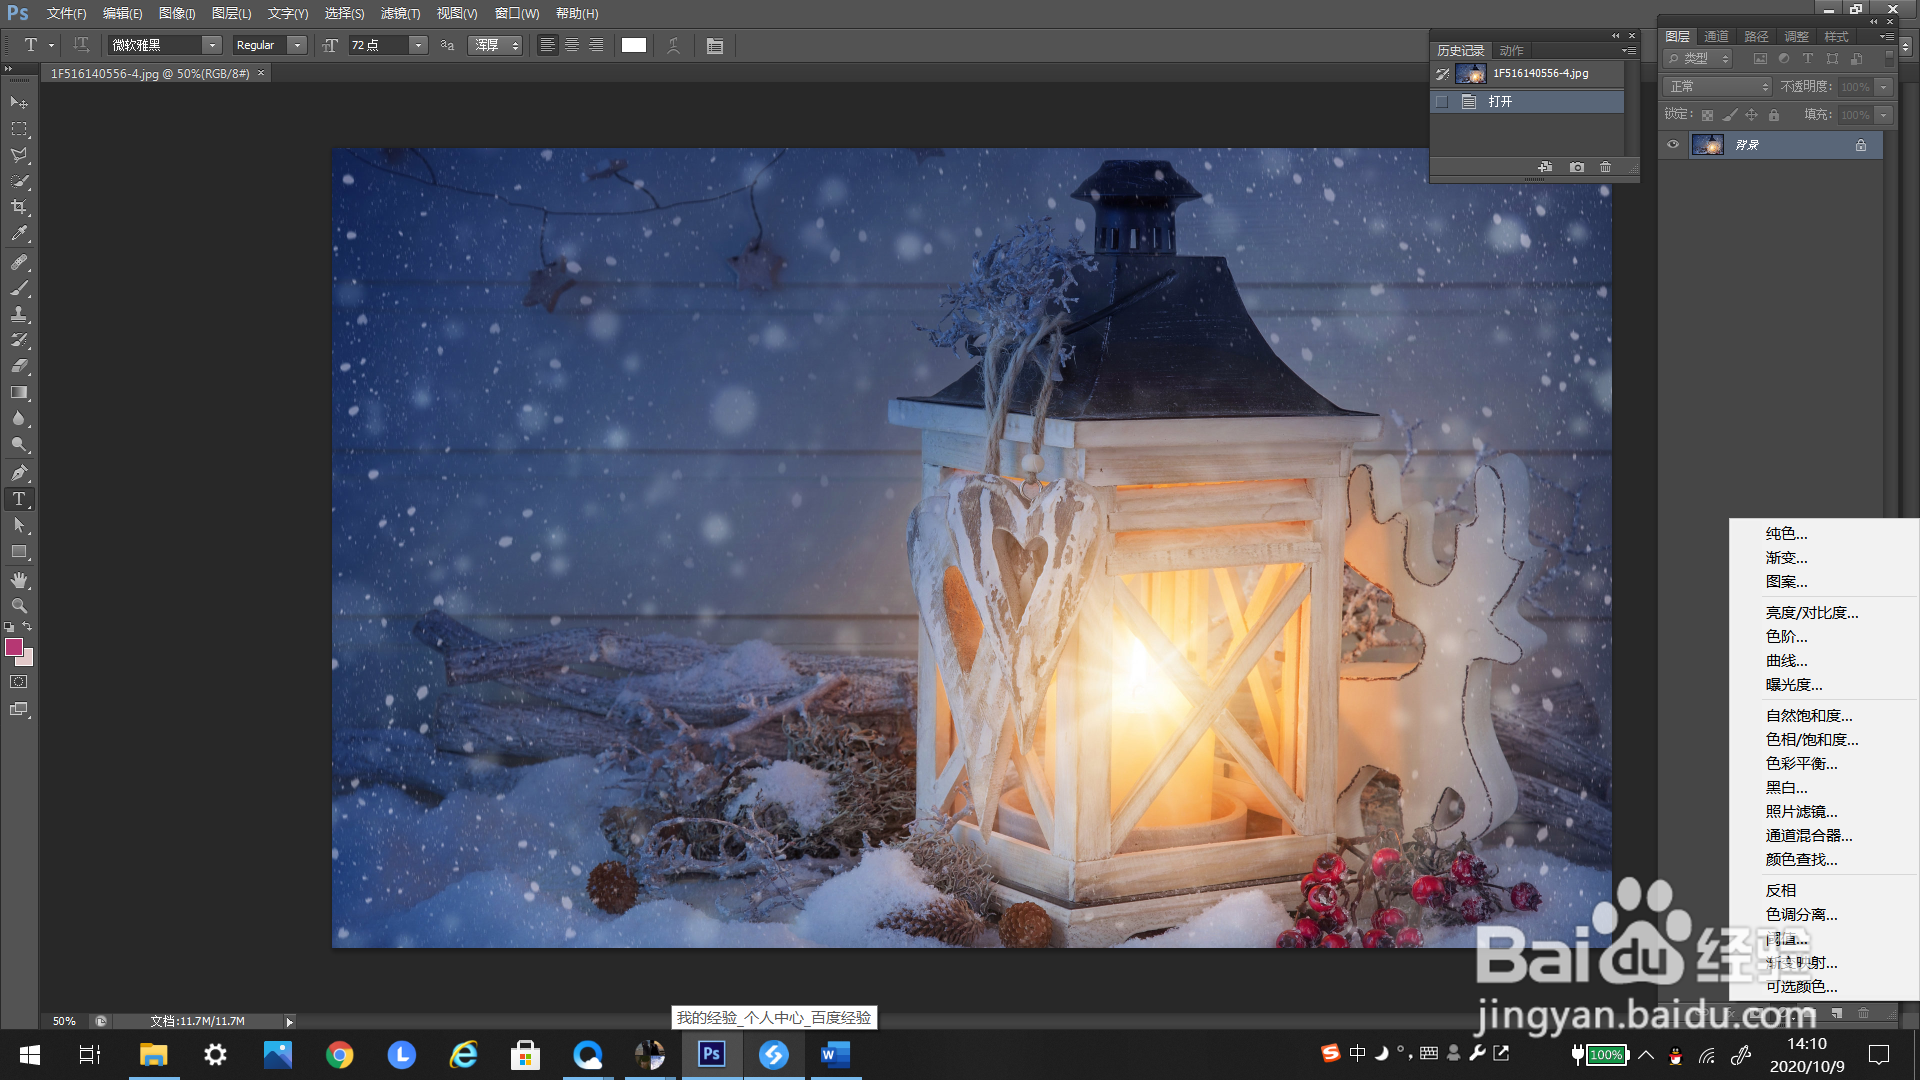Open the 正常 blend mode dropdown
Viewport: 1920px width, 1080px height.
coord(1717,87)
